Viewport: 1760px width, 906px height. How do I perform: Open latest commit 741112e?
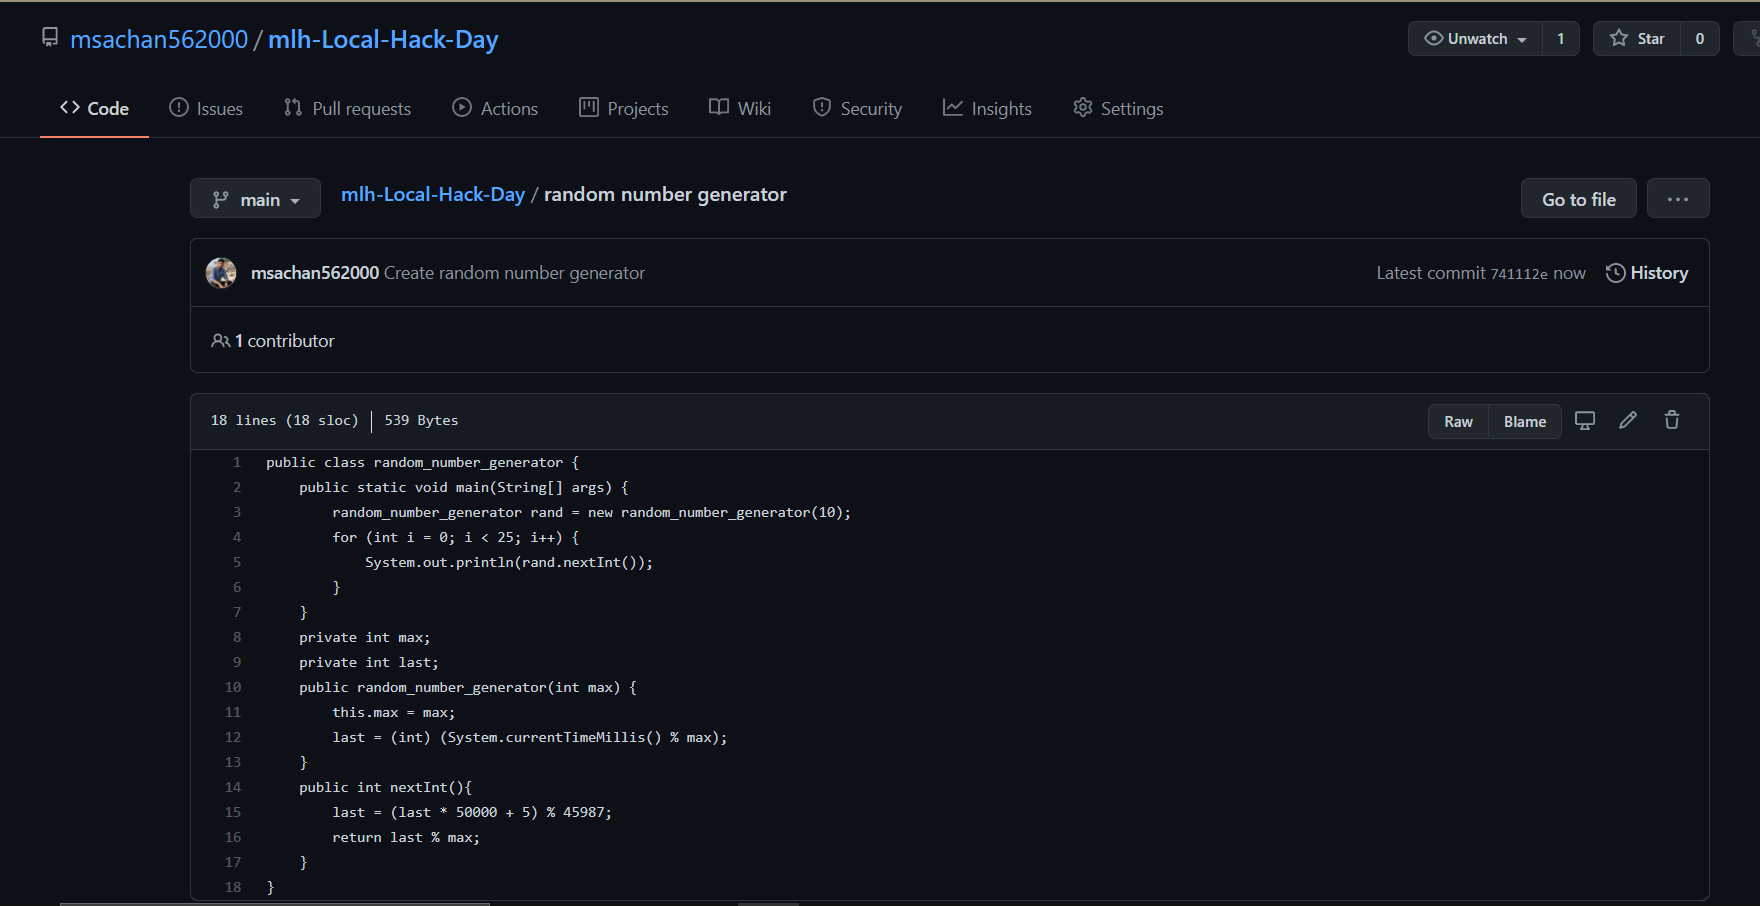1519,274
